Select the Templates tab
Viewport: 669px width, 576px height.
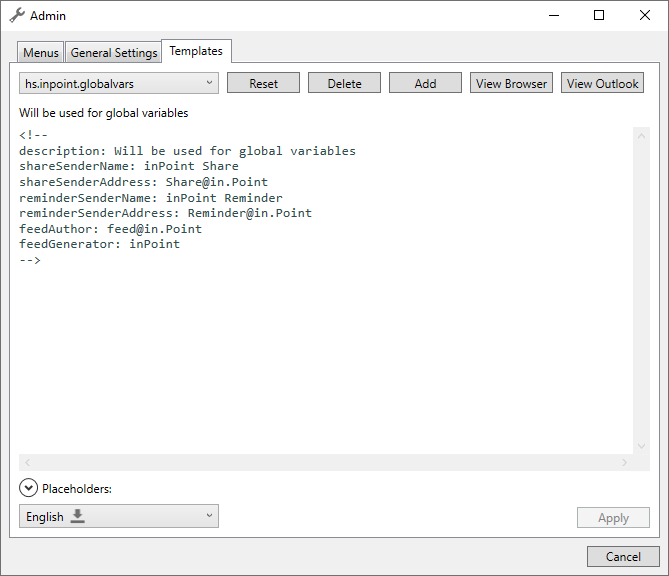click(196, 51)
